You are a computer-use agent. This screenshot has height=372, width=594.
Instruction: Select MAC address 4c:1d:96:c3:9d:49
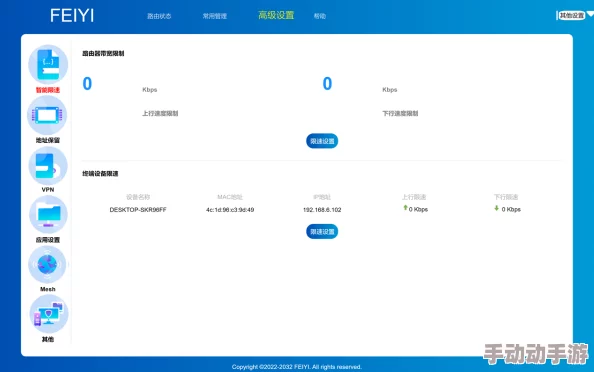pos(230,209)
